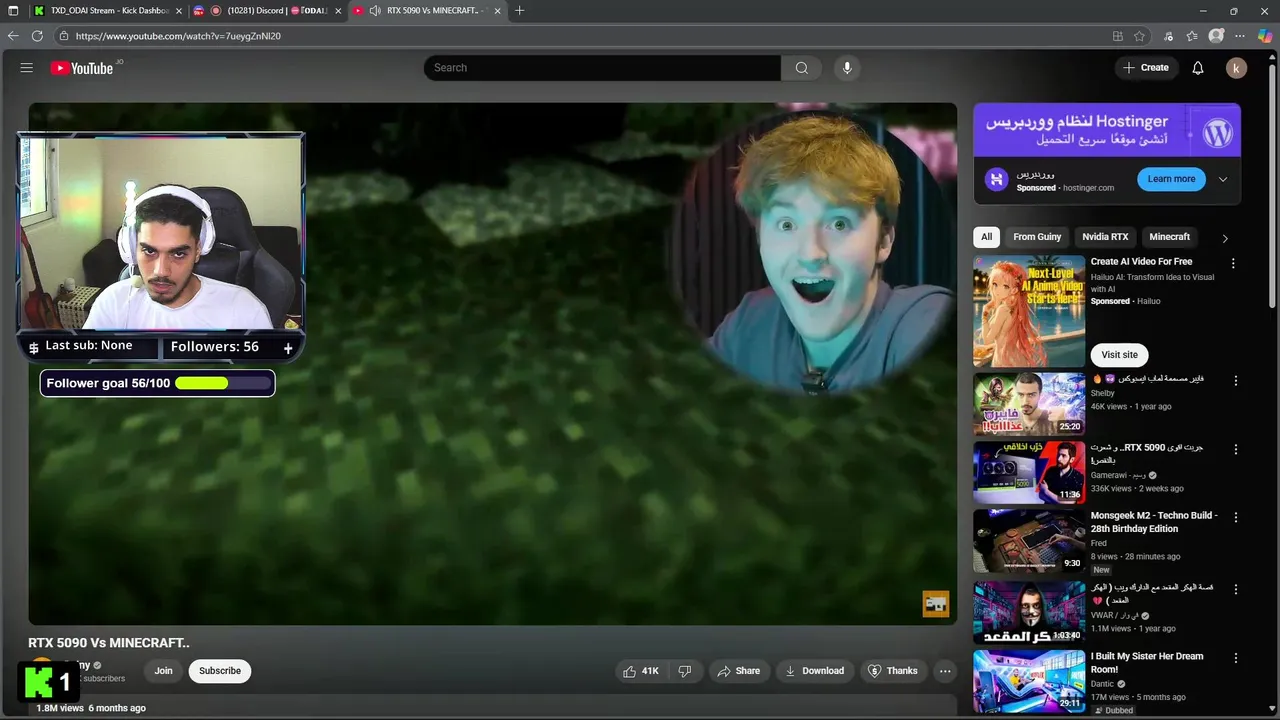Download the video
This screenshot has height=720, width=1280.
point(814,671)
